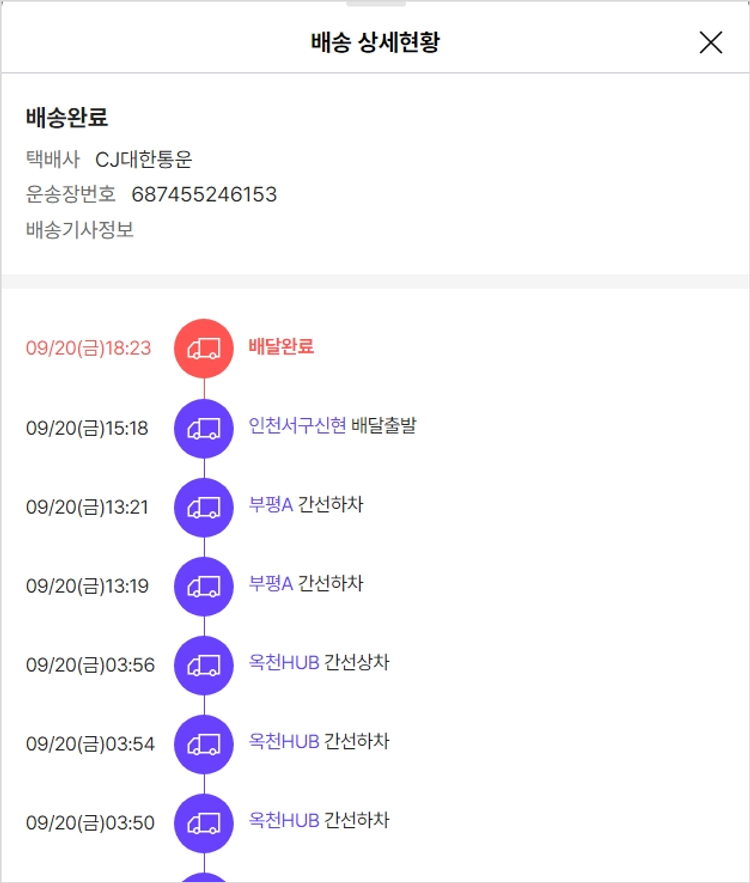Click the drag handle at top of sheet
The height and width of the screenshot is (883, 750).
(x=375, y=4)
